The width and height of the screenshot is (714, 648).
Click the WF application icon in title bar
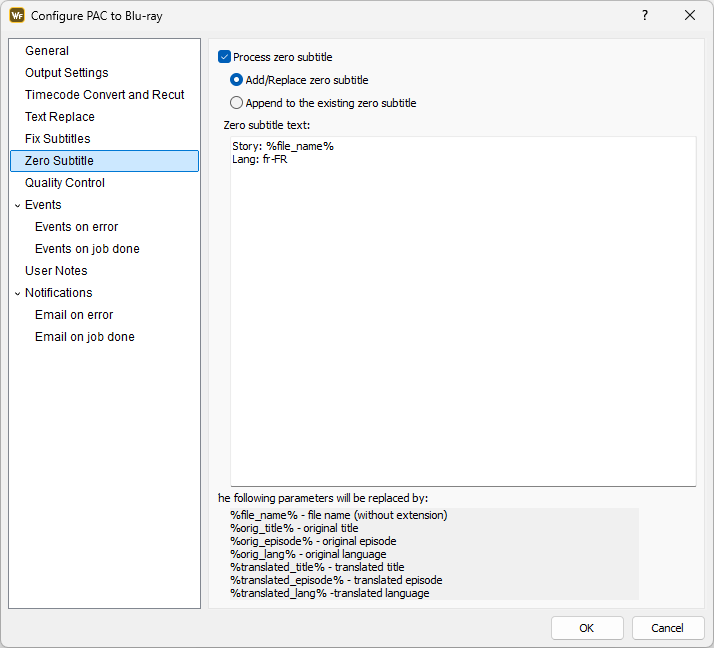[x=17, y=16]
